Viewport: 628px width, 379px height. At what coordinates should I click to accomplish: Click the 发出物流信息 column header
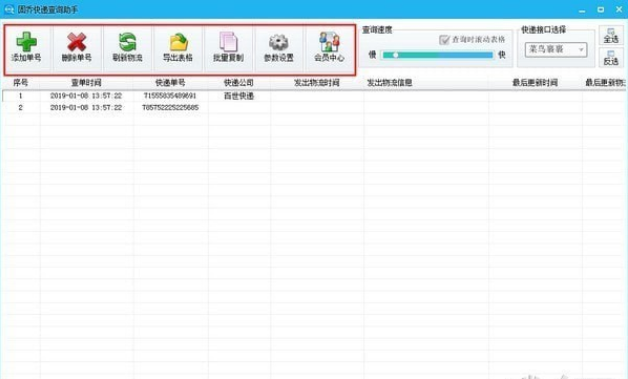tap(390, 83)
